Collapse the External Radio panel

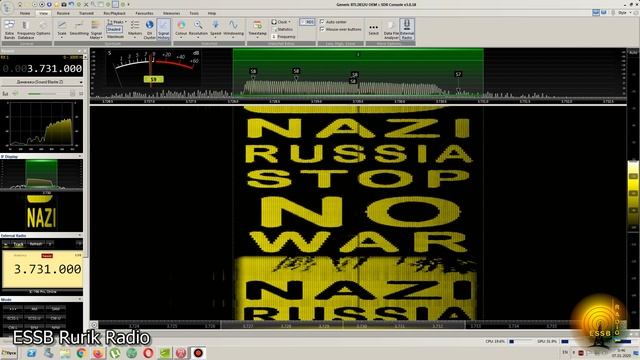point(80,236)
